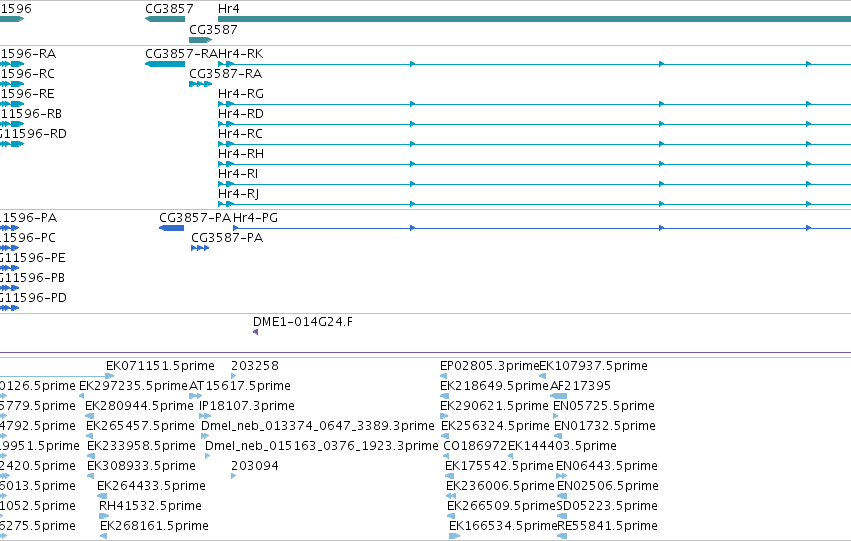This screenshot has height=541, width=851.
Task: Select the AF217395 feature glyph
Action: click(558, 396)
